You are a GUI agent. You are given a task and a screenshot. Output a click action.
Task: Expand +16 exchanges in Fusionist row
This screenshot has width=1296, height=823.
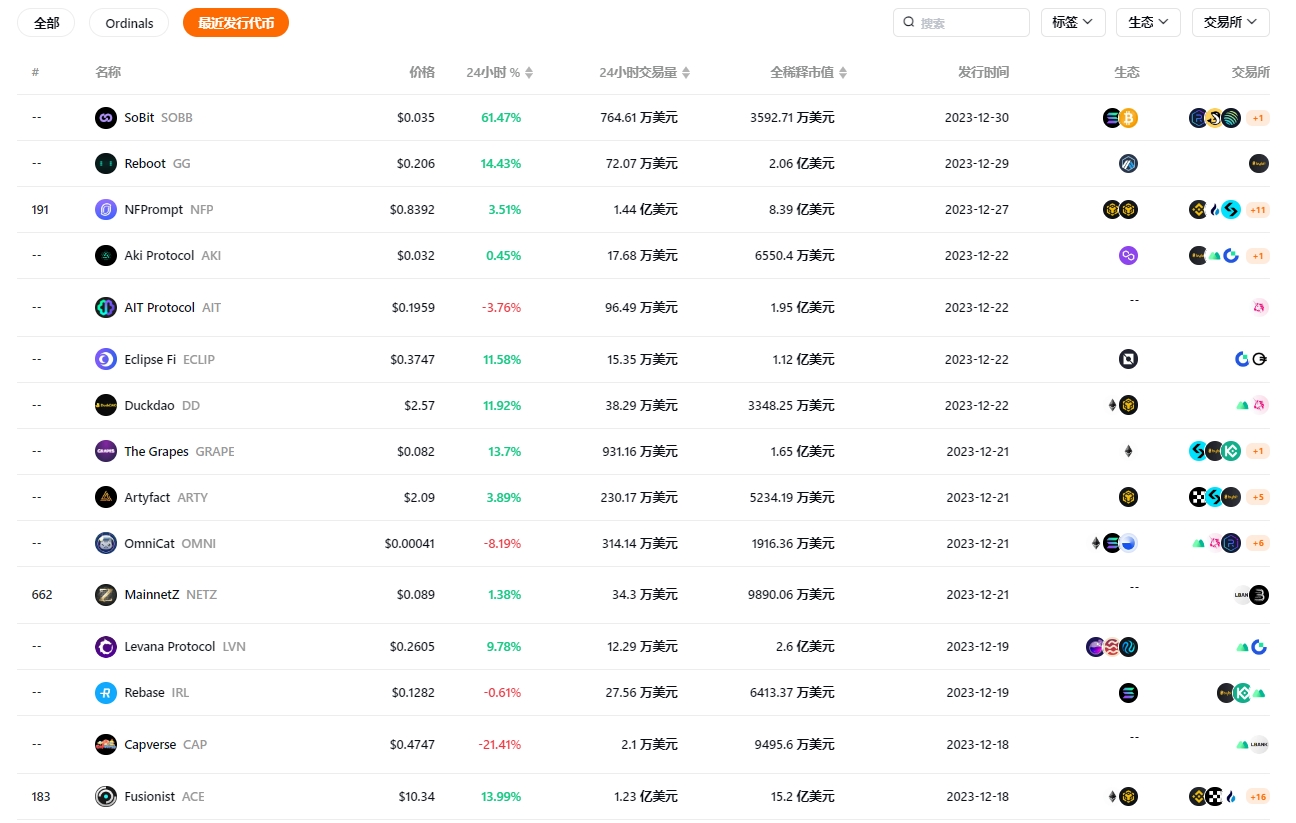point(1258,797)
